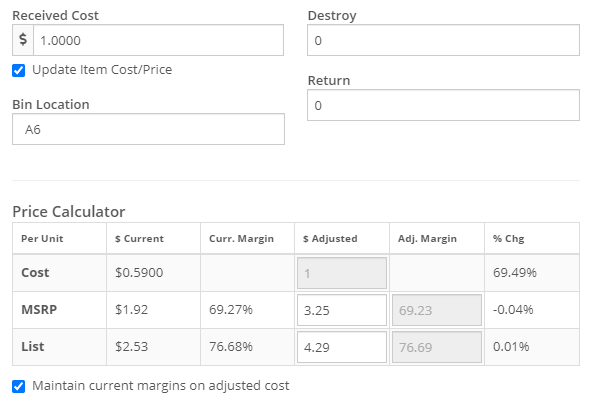Click the Received Cost input field

coord(158,40)
